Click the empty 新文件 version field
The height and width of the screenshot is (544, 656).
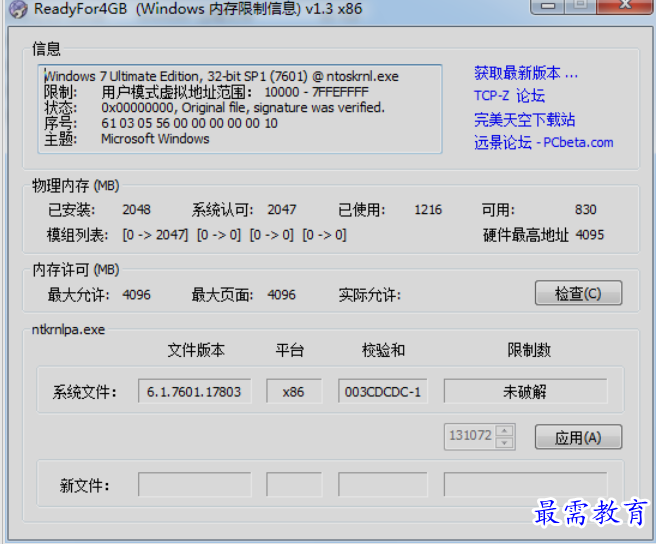[195, 485]
